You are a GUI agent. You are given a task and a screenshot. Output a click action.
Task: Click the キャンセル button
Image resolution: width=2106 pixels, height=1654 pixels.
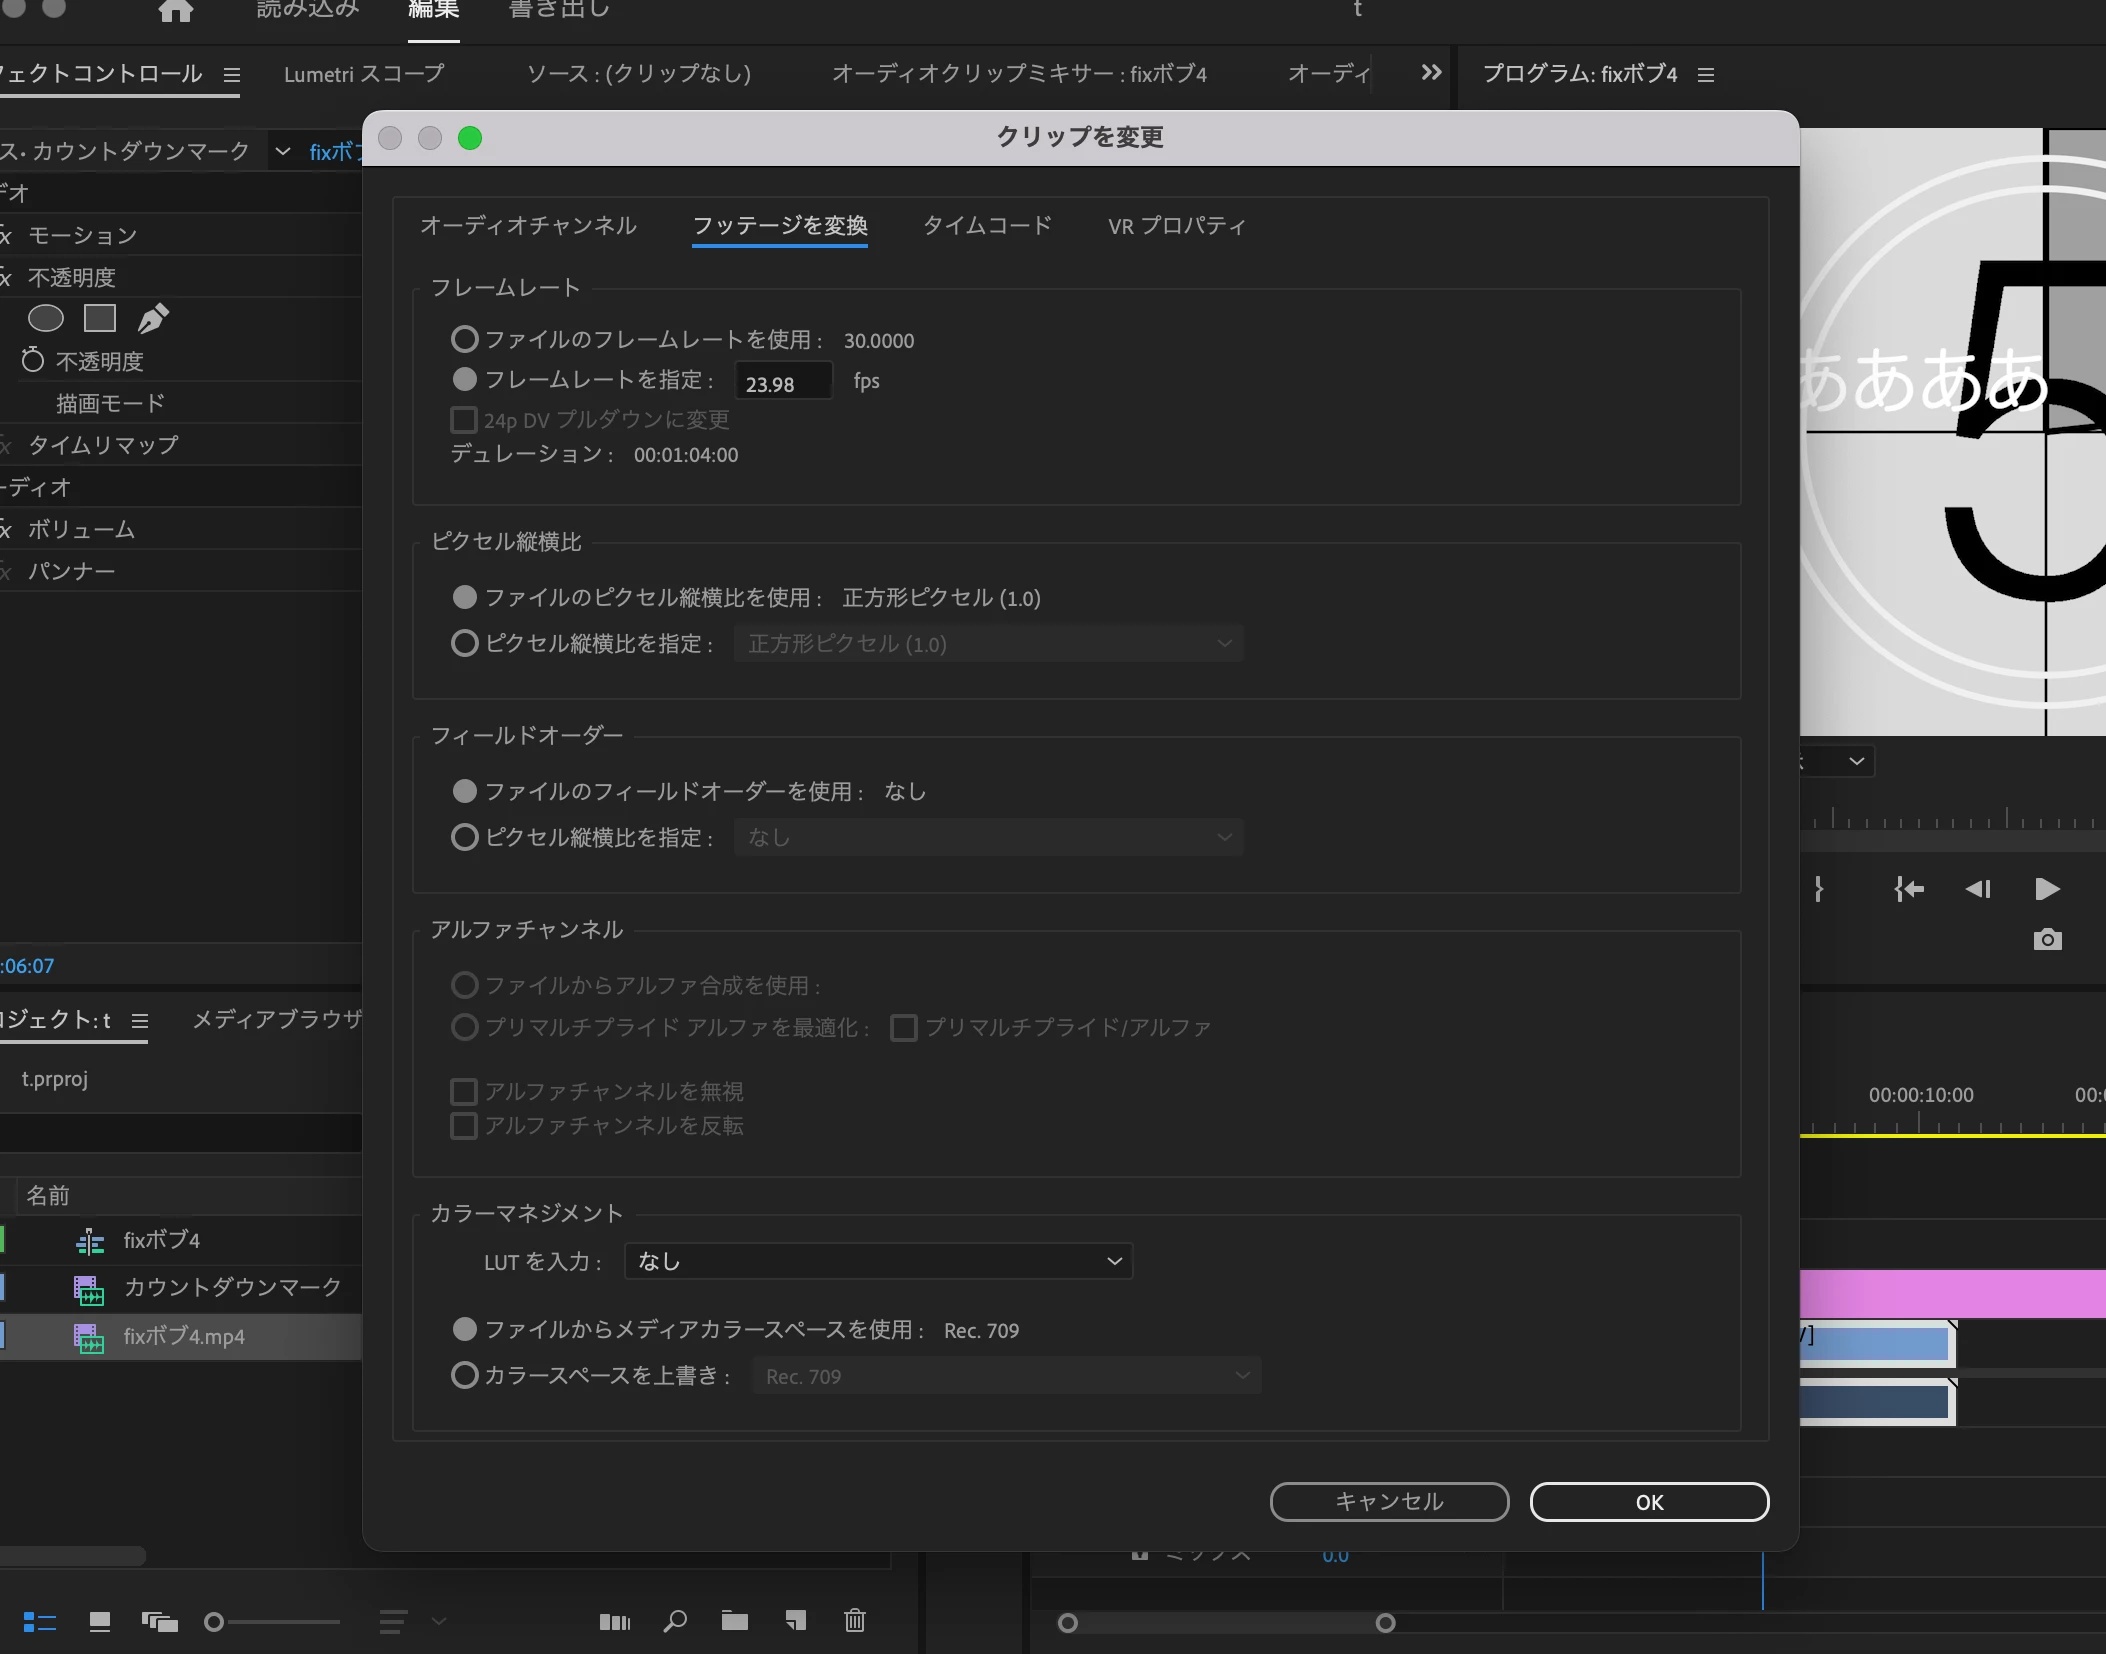point(1389,1502)
